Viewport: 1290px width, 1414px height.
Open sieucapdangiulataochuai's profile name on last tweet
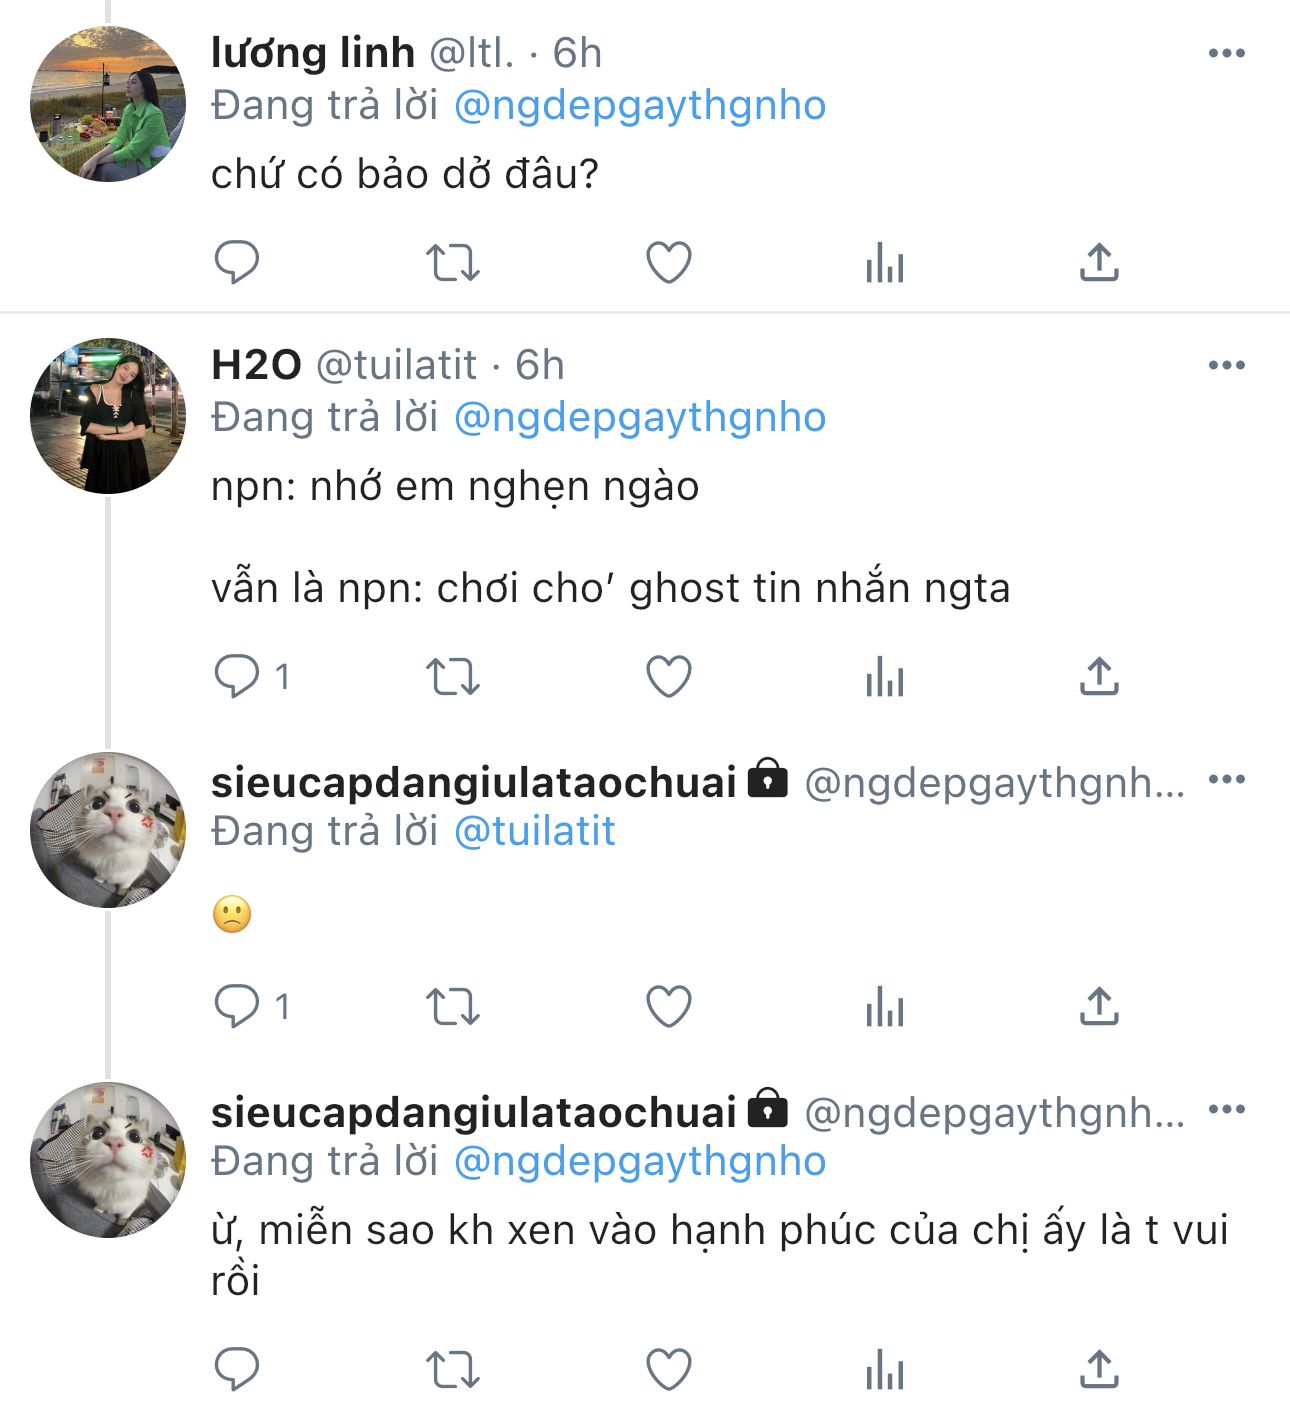click(x=474, y=1112)
